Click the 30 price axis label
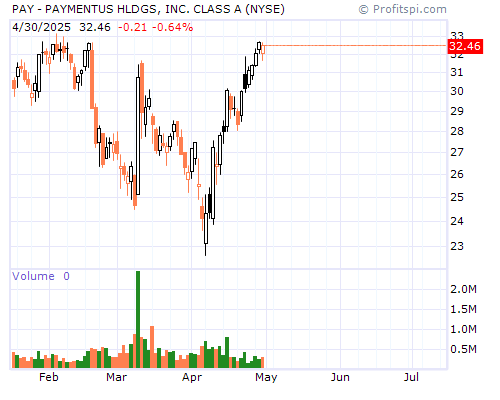The height and width of the screenshot is (400, 500). [x=457, y=91]
